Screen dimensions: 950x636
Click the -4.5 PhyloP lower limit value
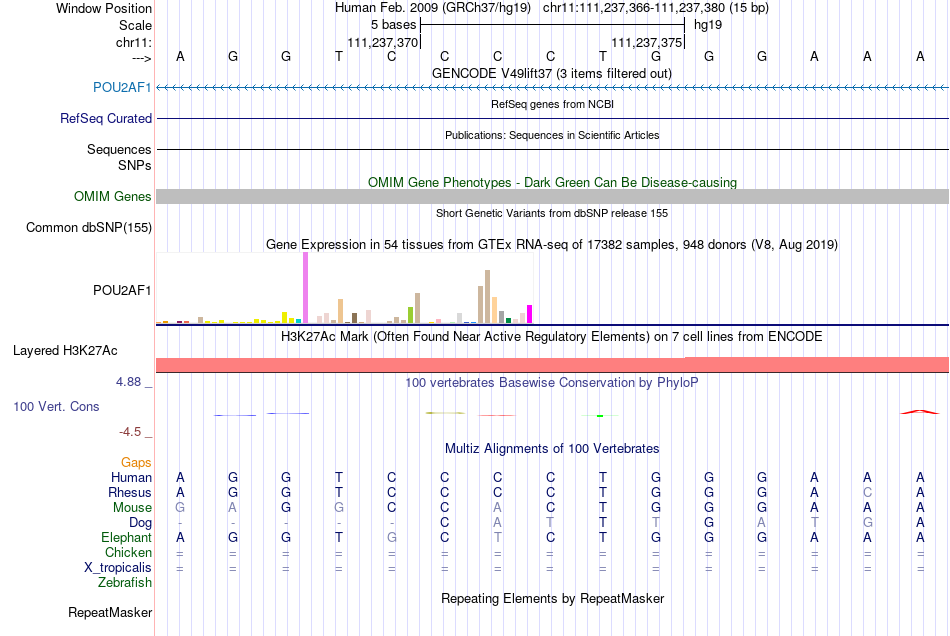(130, 432)
